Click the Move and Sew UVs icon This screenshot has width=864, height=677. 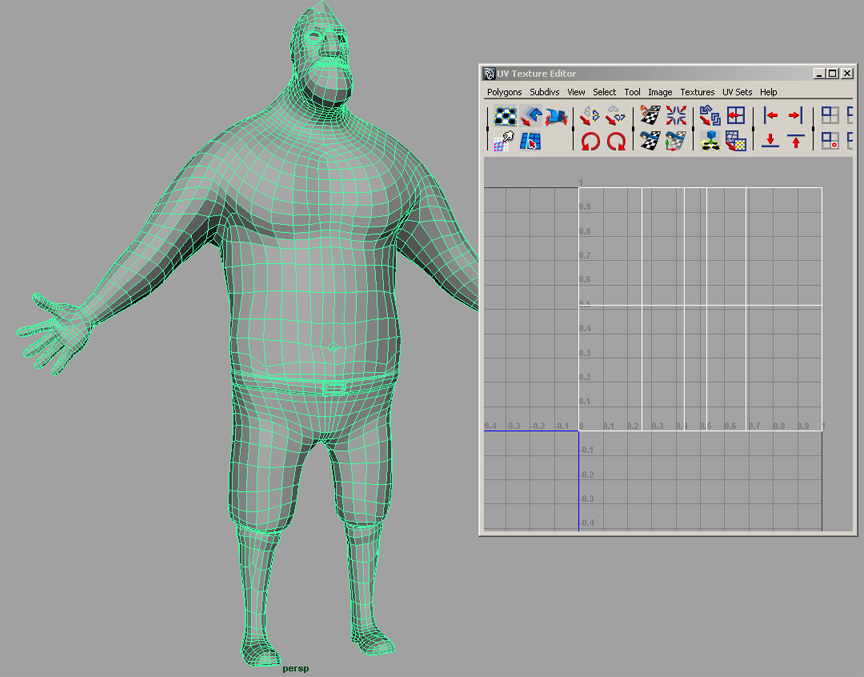click(676, 141)
